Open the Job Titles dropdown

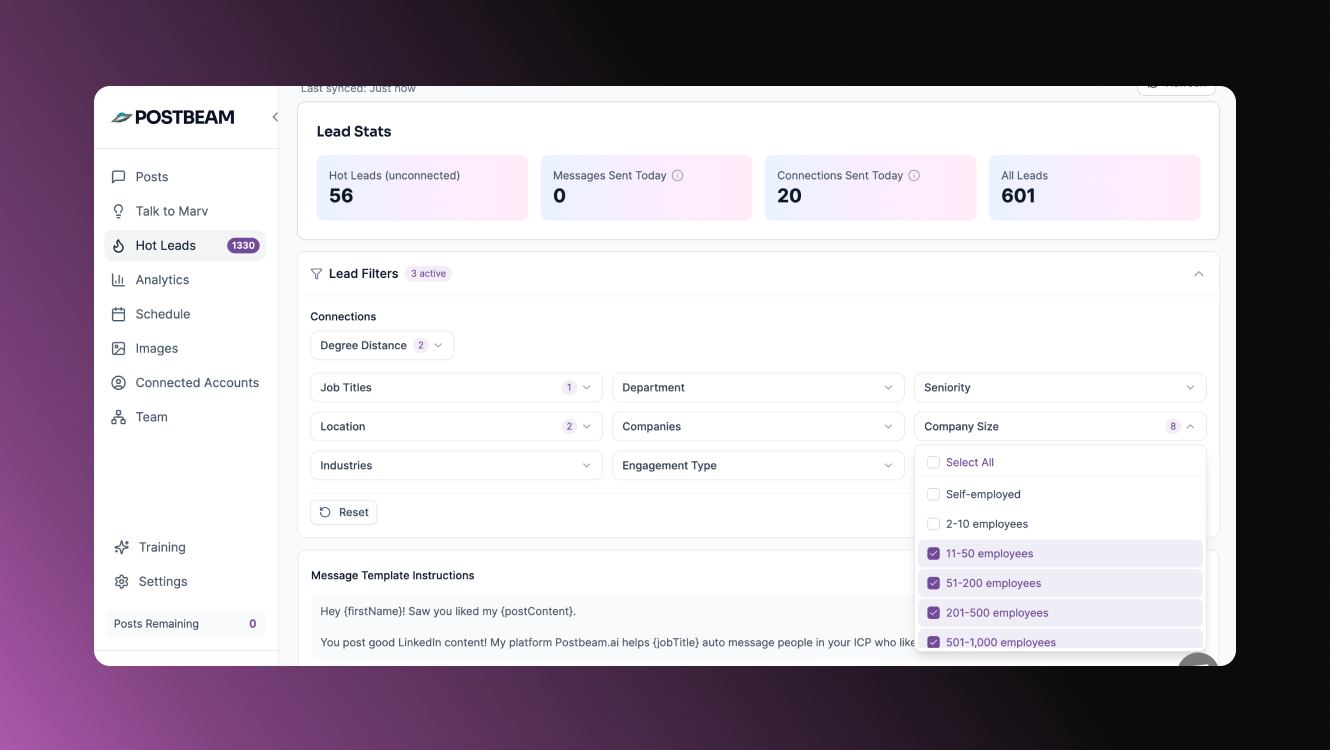[x=456, y=388]
